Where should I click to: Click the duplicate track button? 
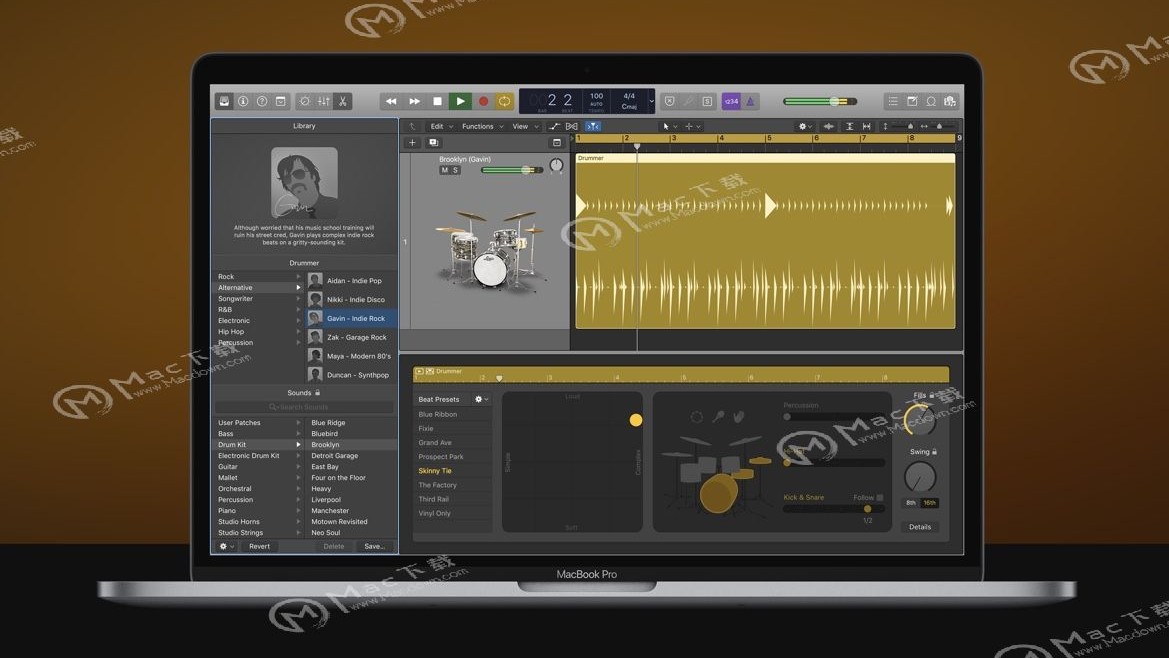click(x=434, y=142)
